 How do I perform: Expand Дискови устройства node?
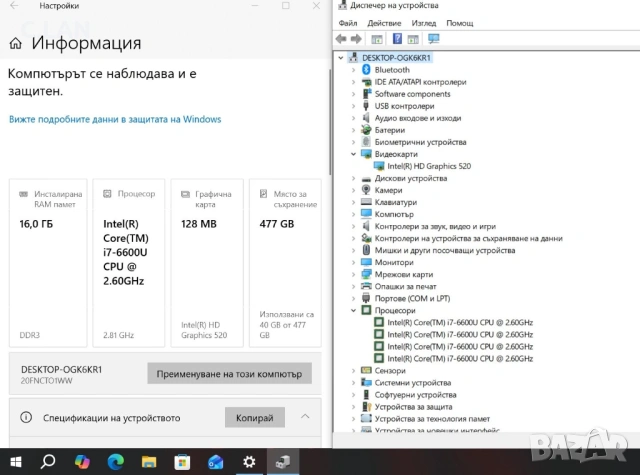click(x=353, y=178)
